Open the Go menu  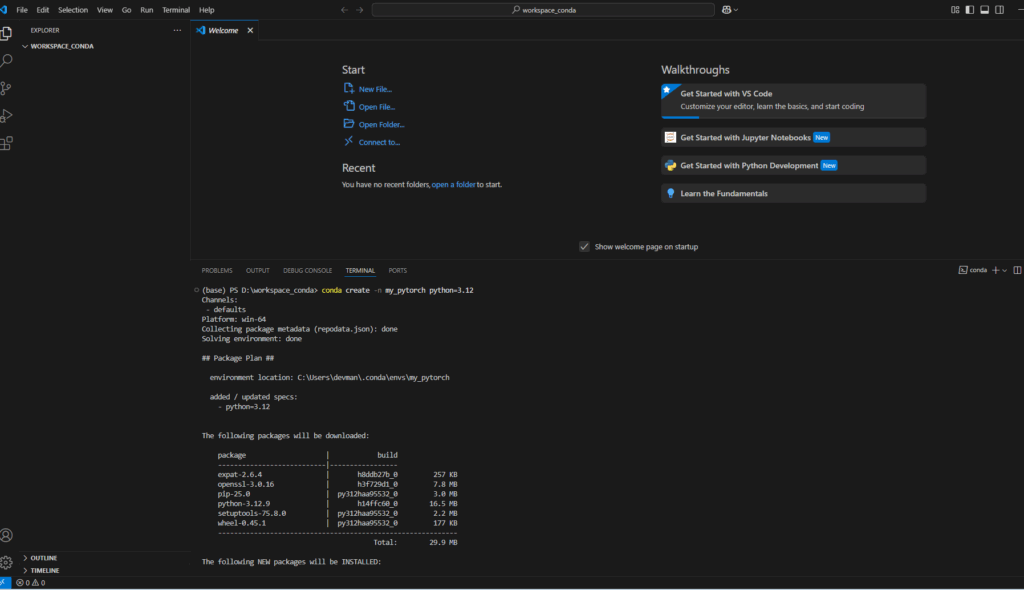[x=127, y=10]
